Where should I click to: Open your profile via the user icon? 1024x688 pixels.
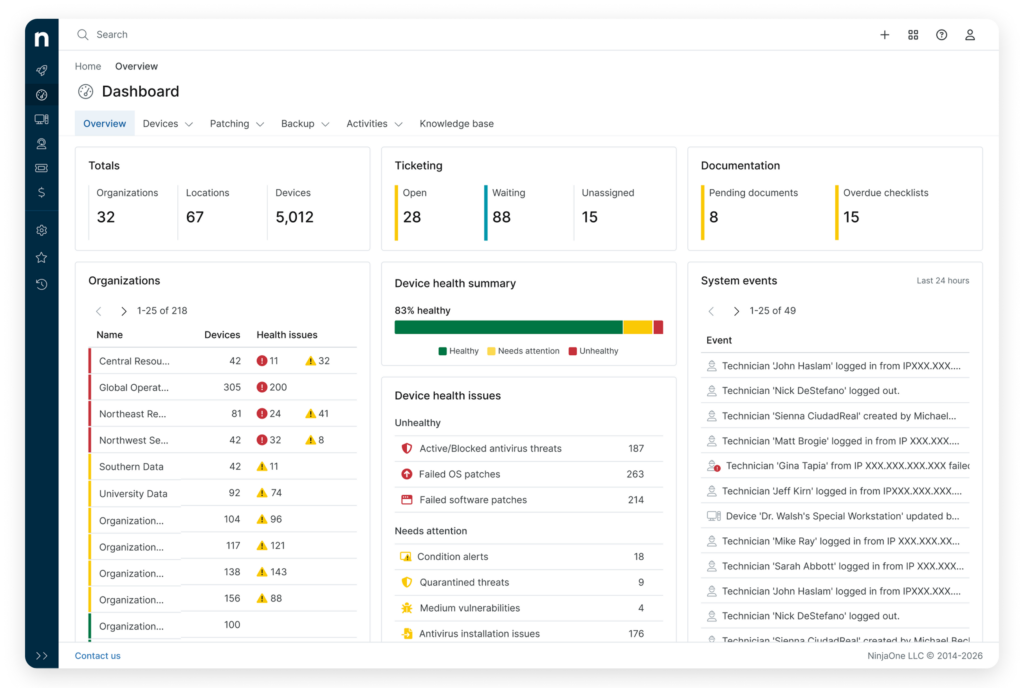969,34
